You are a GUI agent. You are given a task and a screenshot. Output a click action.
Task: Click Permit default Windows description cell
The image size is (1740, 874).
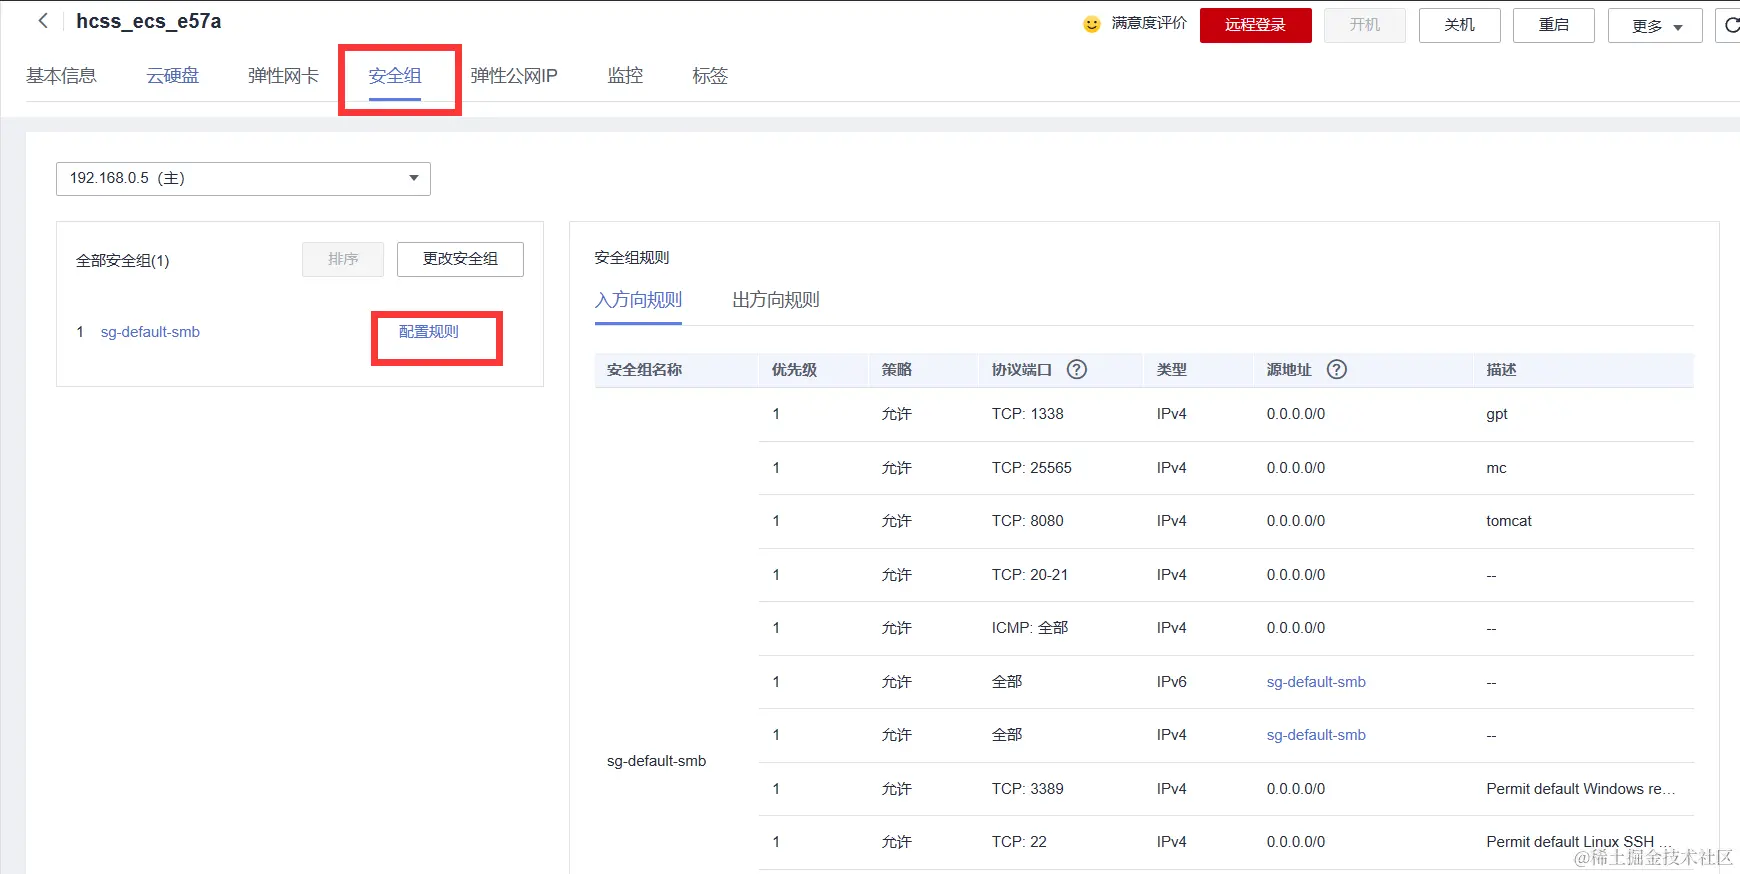[1580, 789]
